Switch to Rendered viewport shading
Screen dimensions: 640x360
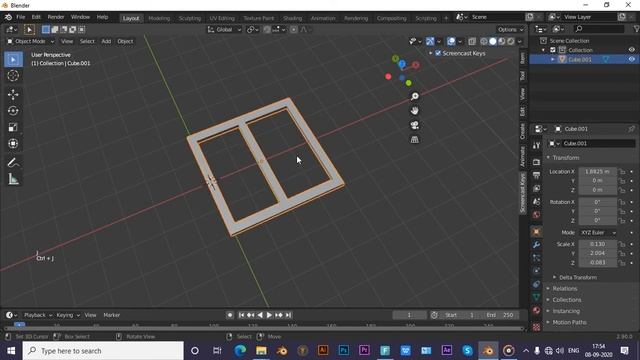(x=511, y=41)
